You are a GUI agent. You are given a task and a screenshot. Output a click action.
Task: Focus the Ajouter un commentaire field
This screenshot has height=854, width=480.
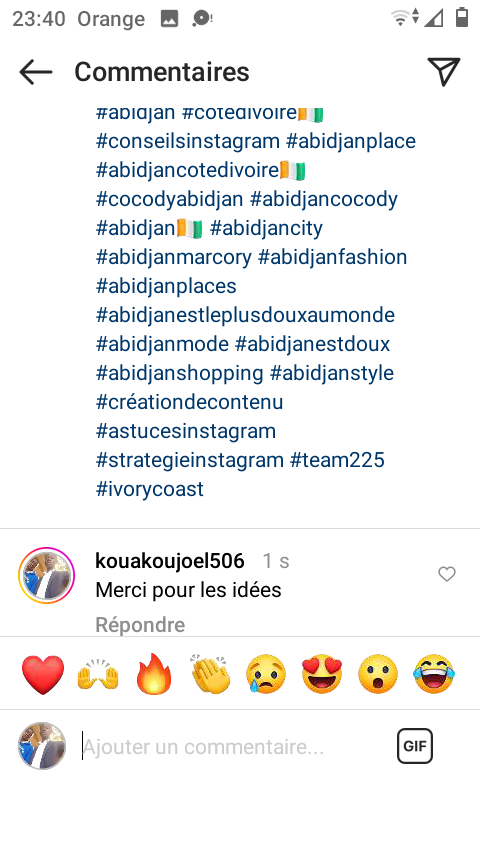pyautogui.click(x=234, y=746)
